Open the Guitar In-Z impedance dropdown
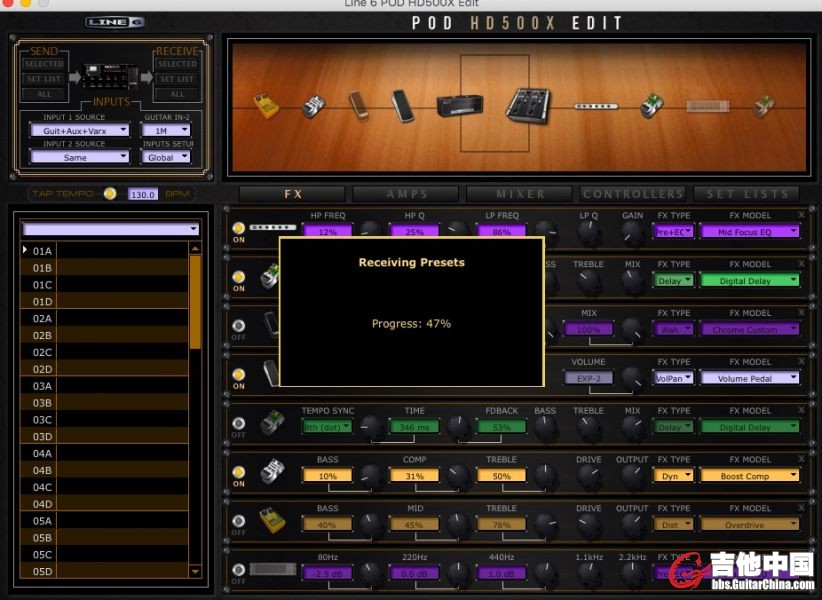Screen dimensions: 822x600 pyautogui.click(x=165, y=130)
